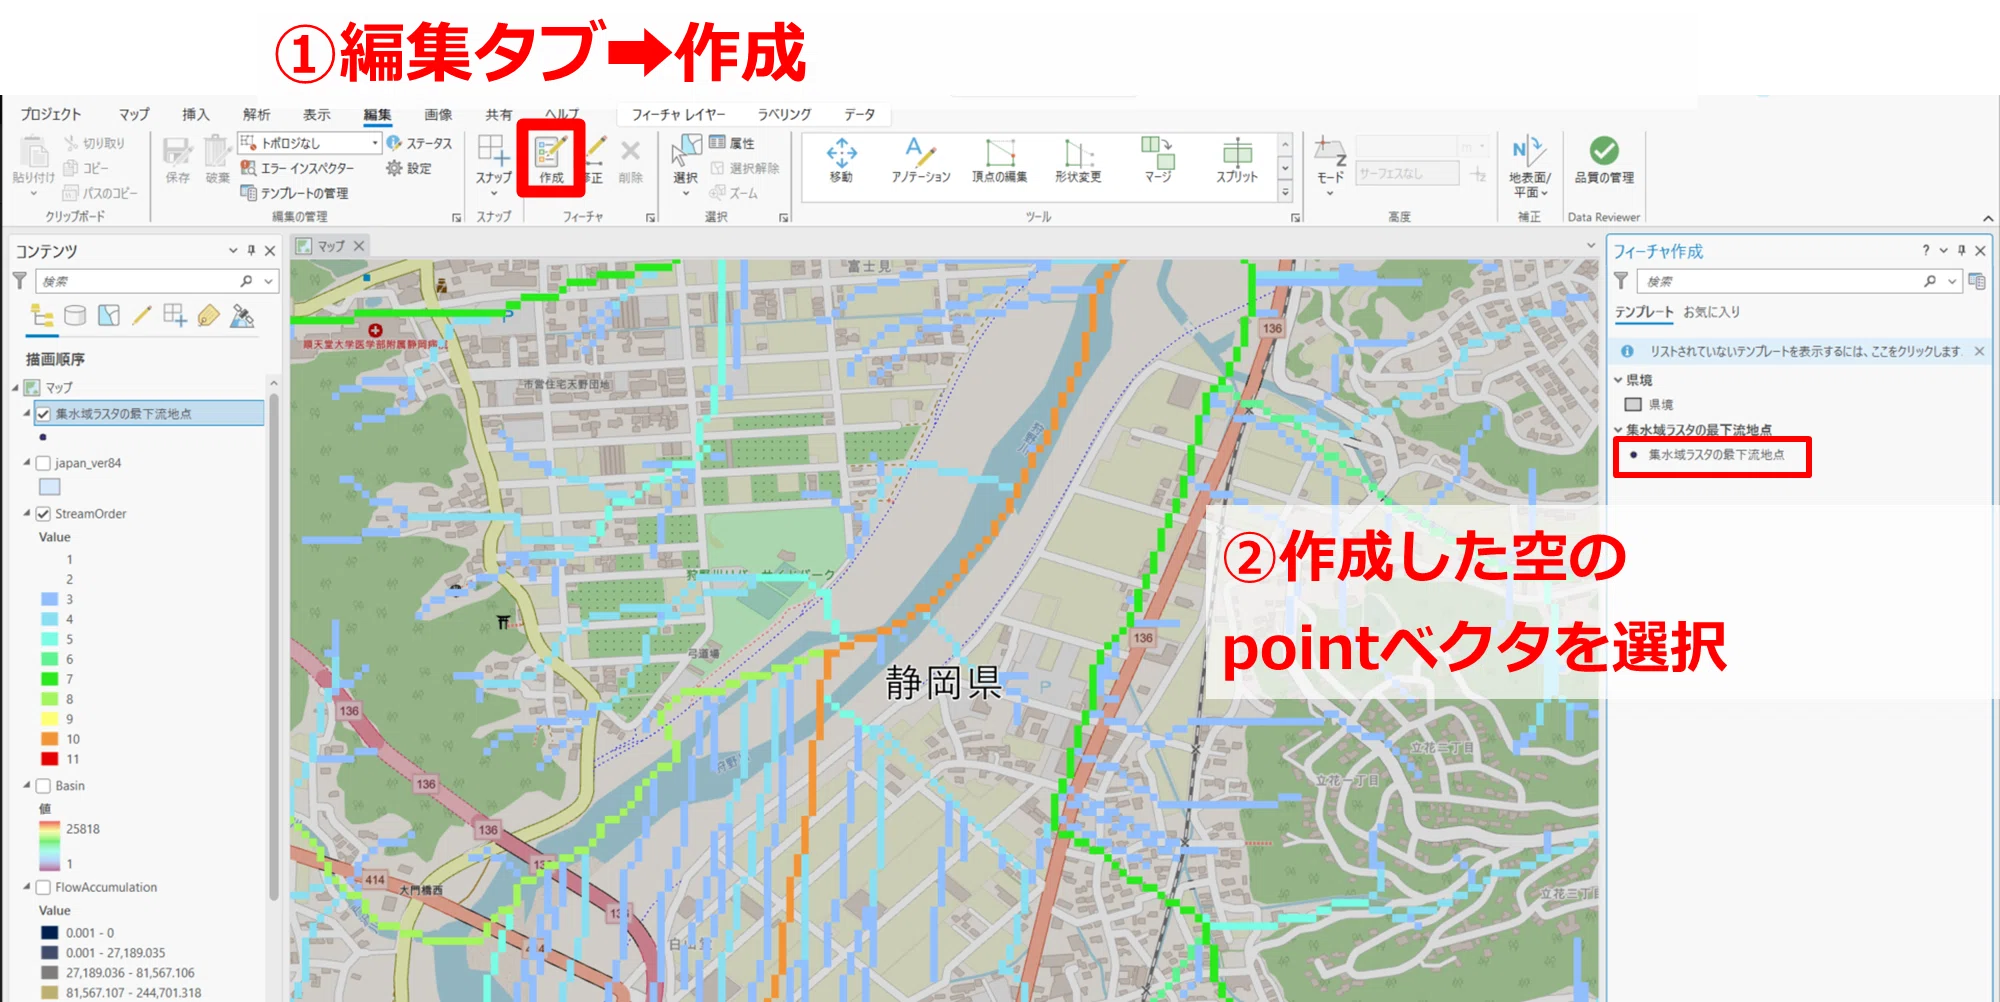This screenshot has height=1002, width=2000.
Task: Collapse the Basin layer tree node
Action: (27, 785)
